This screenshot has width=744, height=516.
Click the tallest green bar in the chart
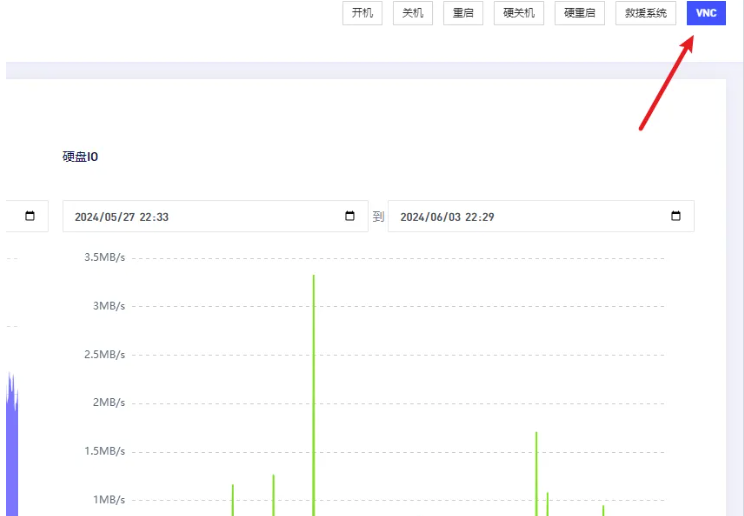[314, 400]
